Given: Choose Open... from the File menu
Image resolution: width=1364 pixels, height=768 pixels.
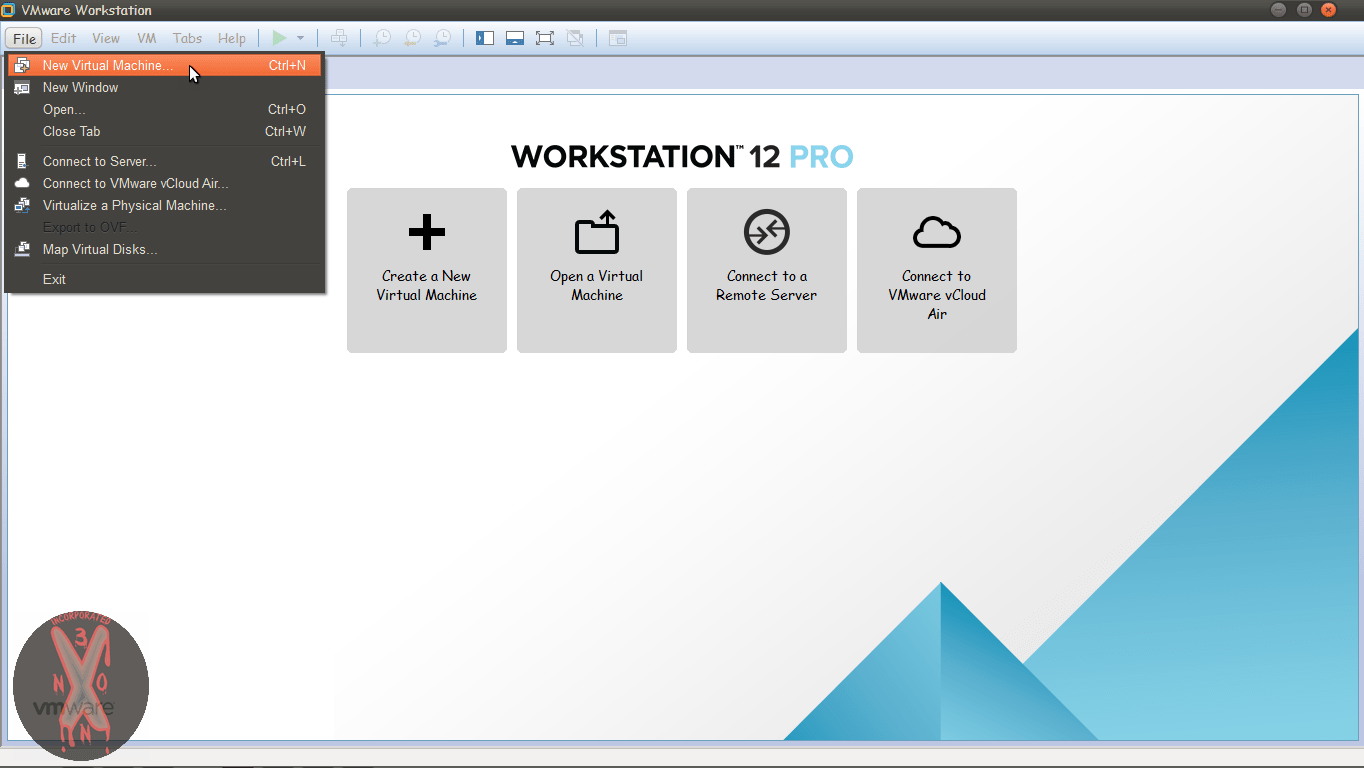Looking at the screenshot, I should (165, 109).
